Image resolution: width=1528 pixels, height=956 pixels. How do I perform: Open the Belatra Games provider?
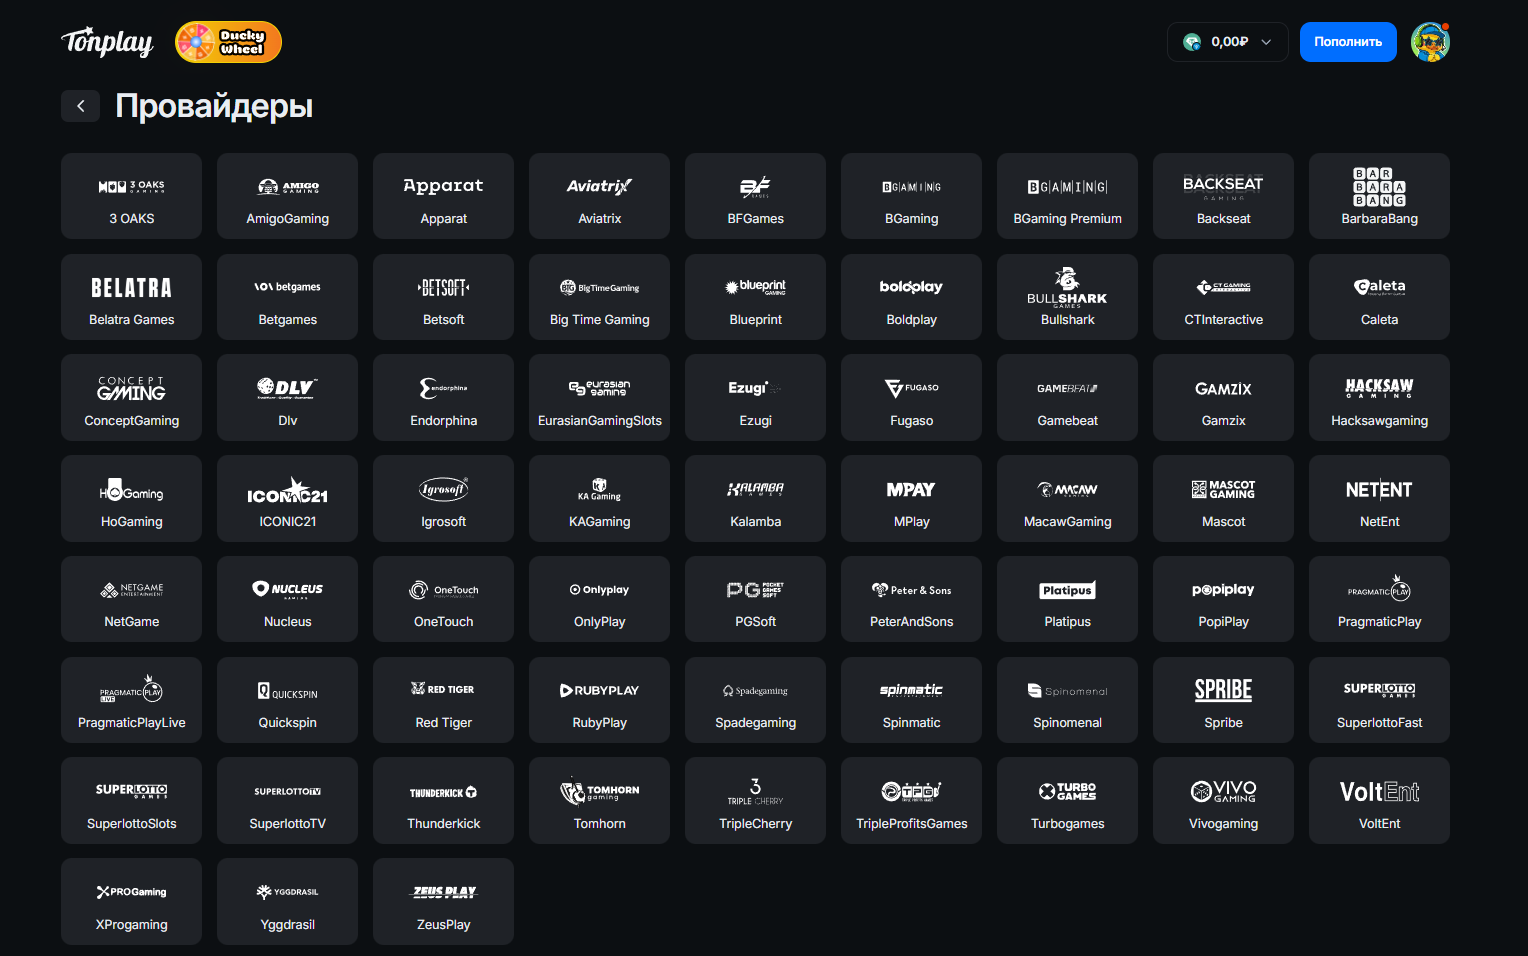tap(131, 297)
